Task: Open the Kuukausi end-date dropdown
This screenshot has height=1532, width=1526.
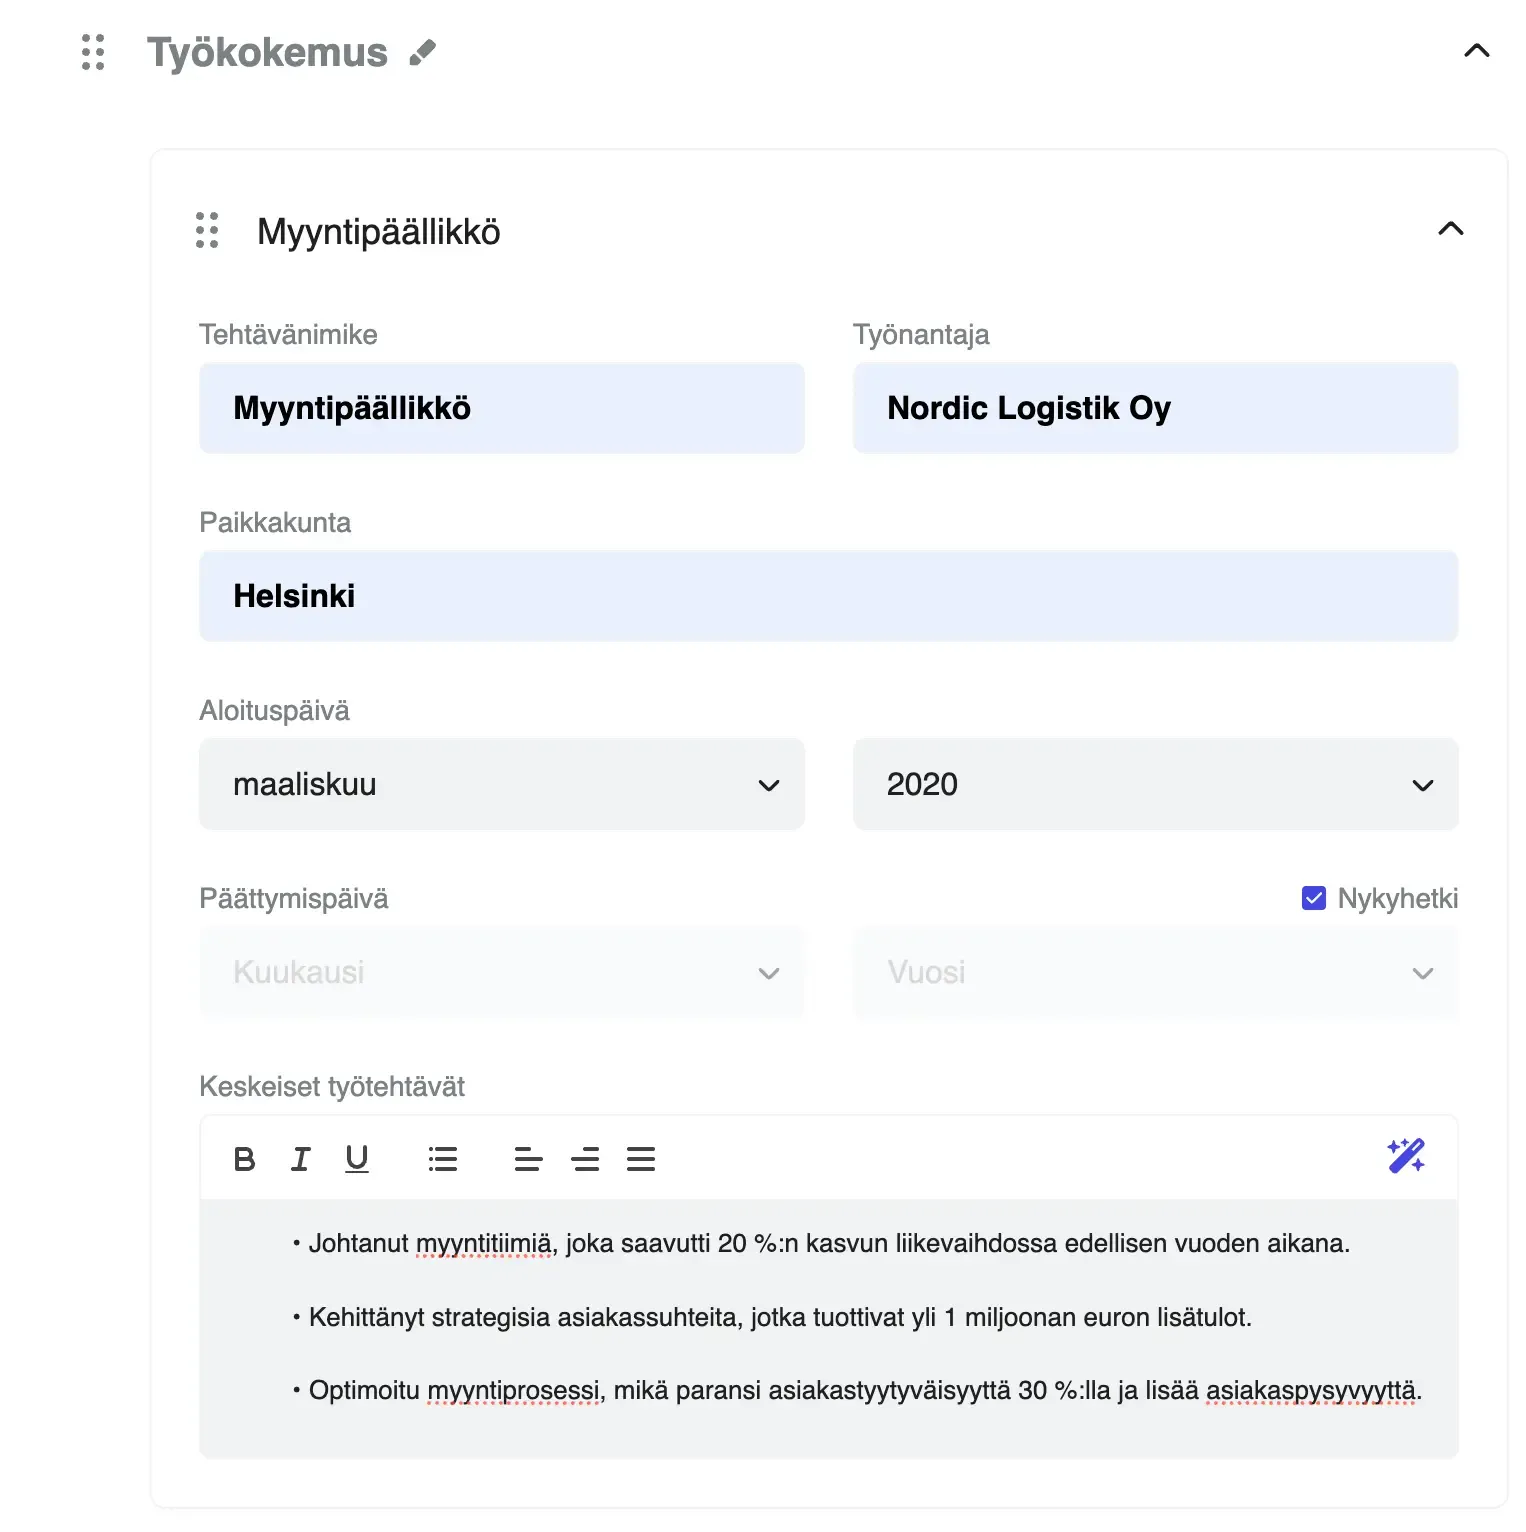Action: tap(502, 972)
